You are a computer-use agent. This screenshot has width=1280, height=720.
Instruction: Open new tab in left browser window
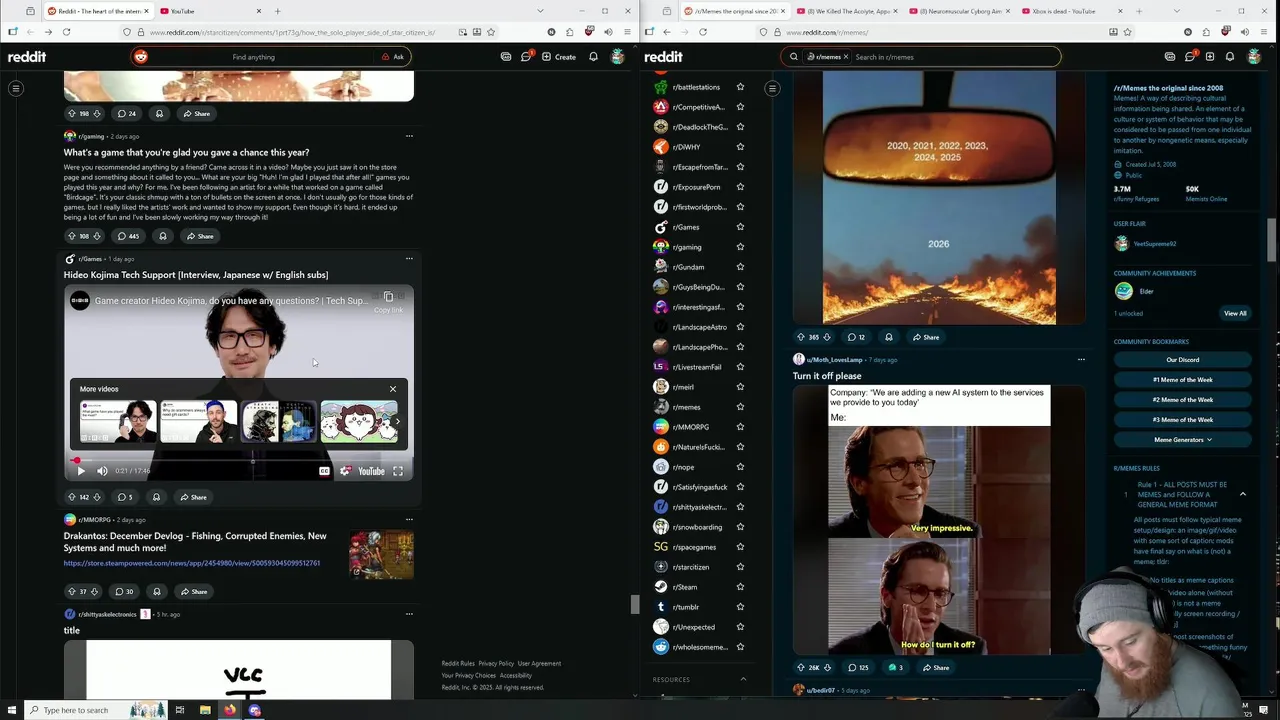pyautogui.click(x=277, y=11)
